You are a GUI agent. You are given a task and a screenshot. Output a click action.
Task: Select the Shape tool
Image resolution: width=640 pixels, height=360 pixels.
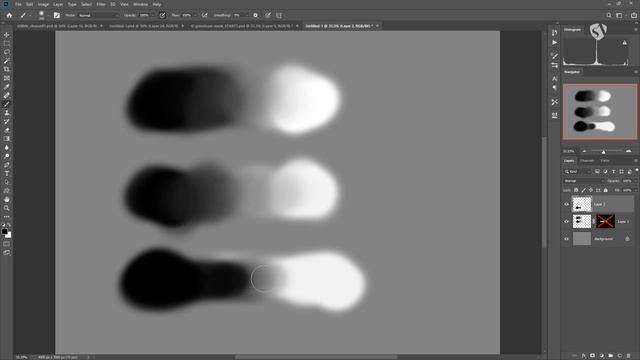[7, 191]
